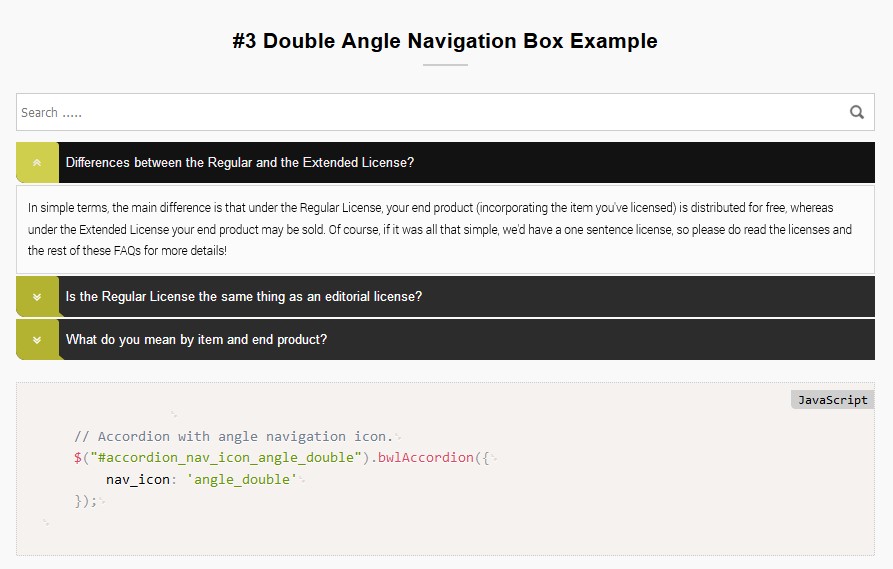Collapse the double-angle up icon of open FAQ

(37, 162)
